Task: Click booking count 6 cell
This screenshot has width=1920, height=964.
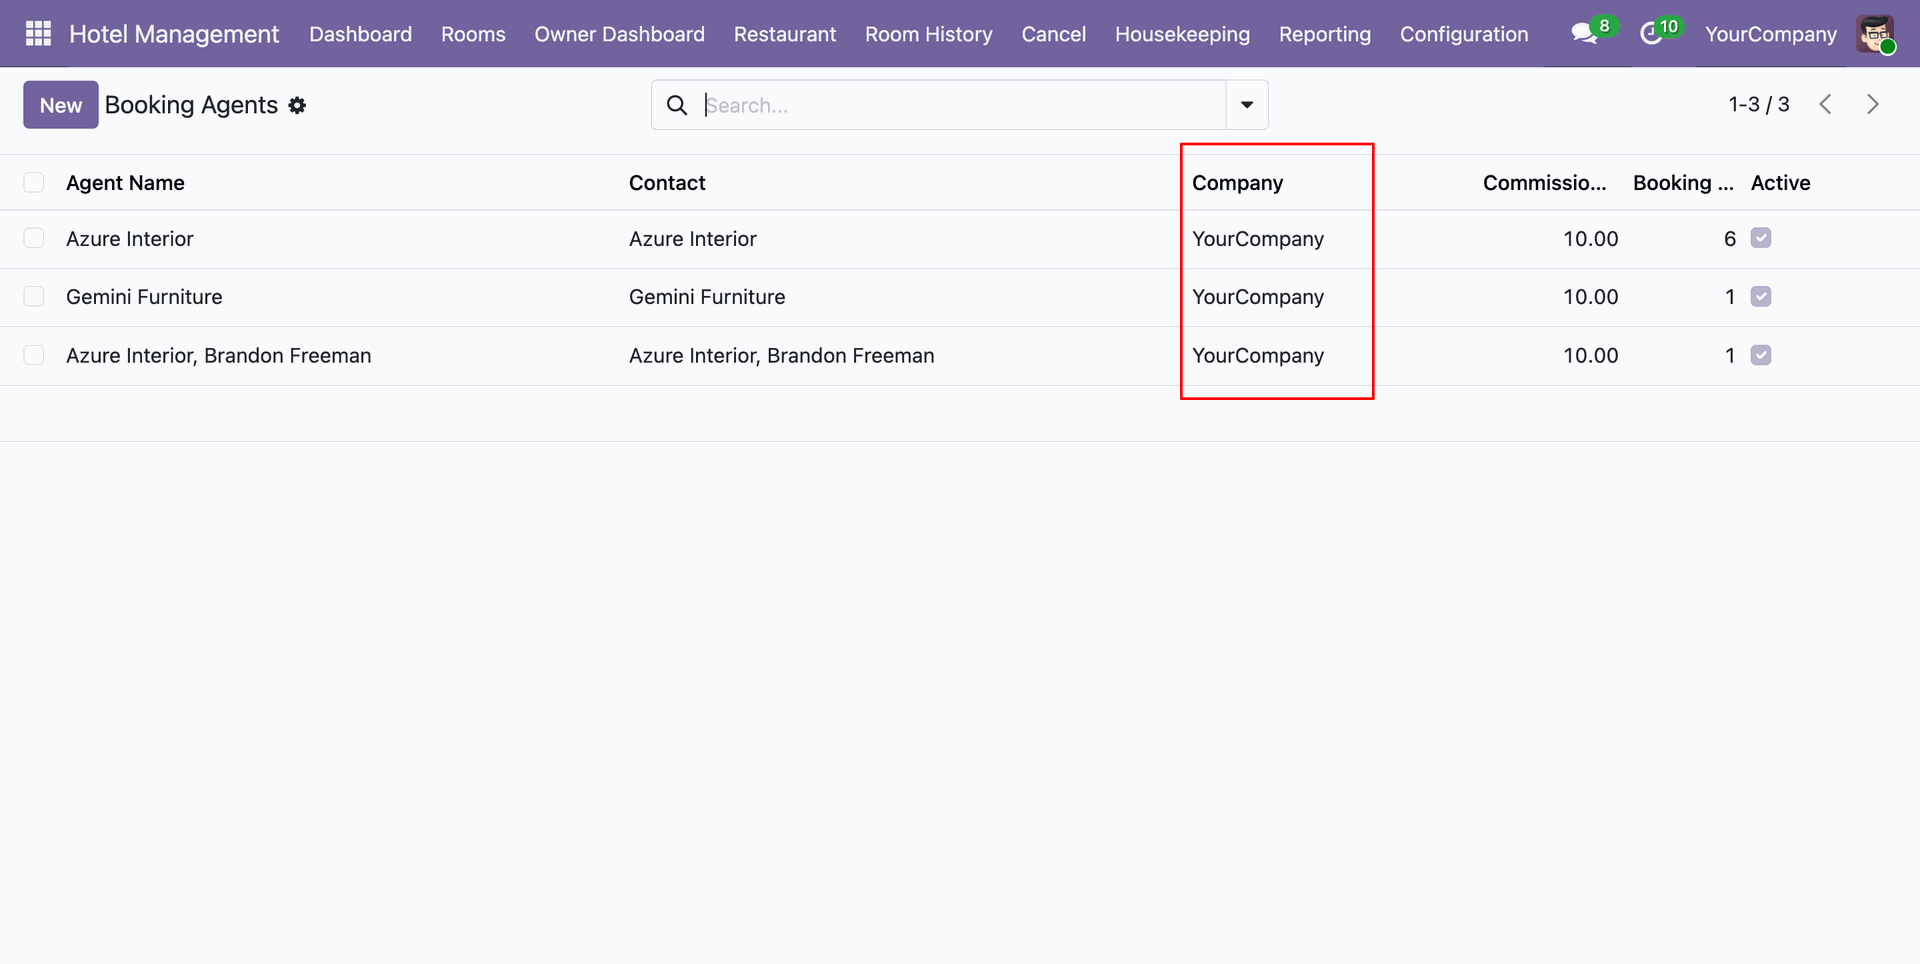Action: pyautogui.click(x=1729, y=239)
